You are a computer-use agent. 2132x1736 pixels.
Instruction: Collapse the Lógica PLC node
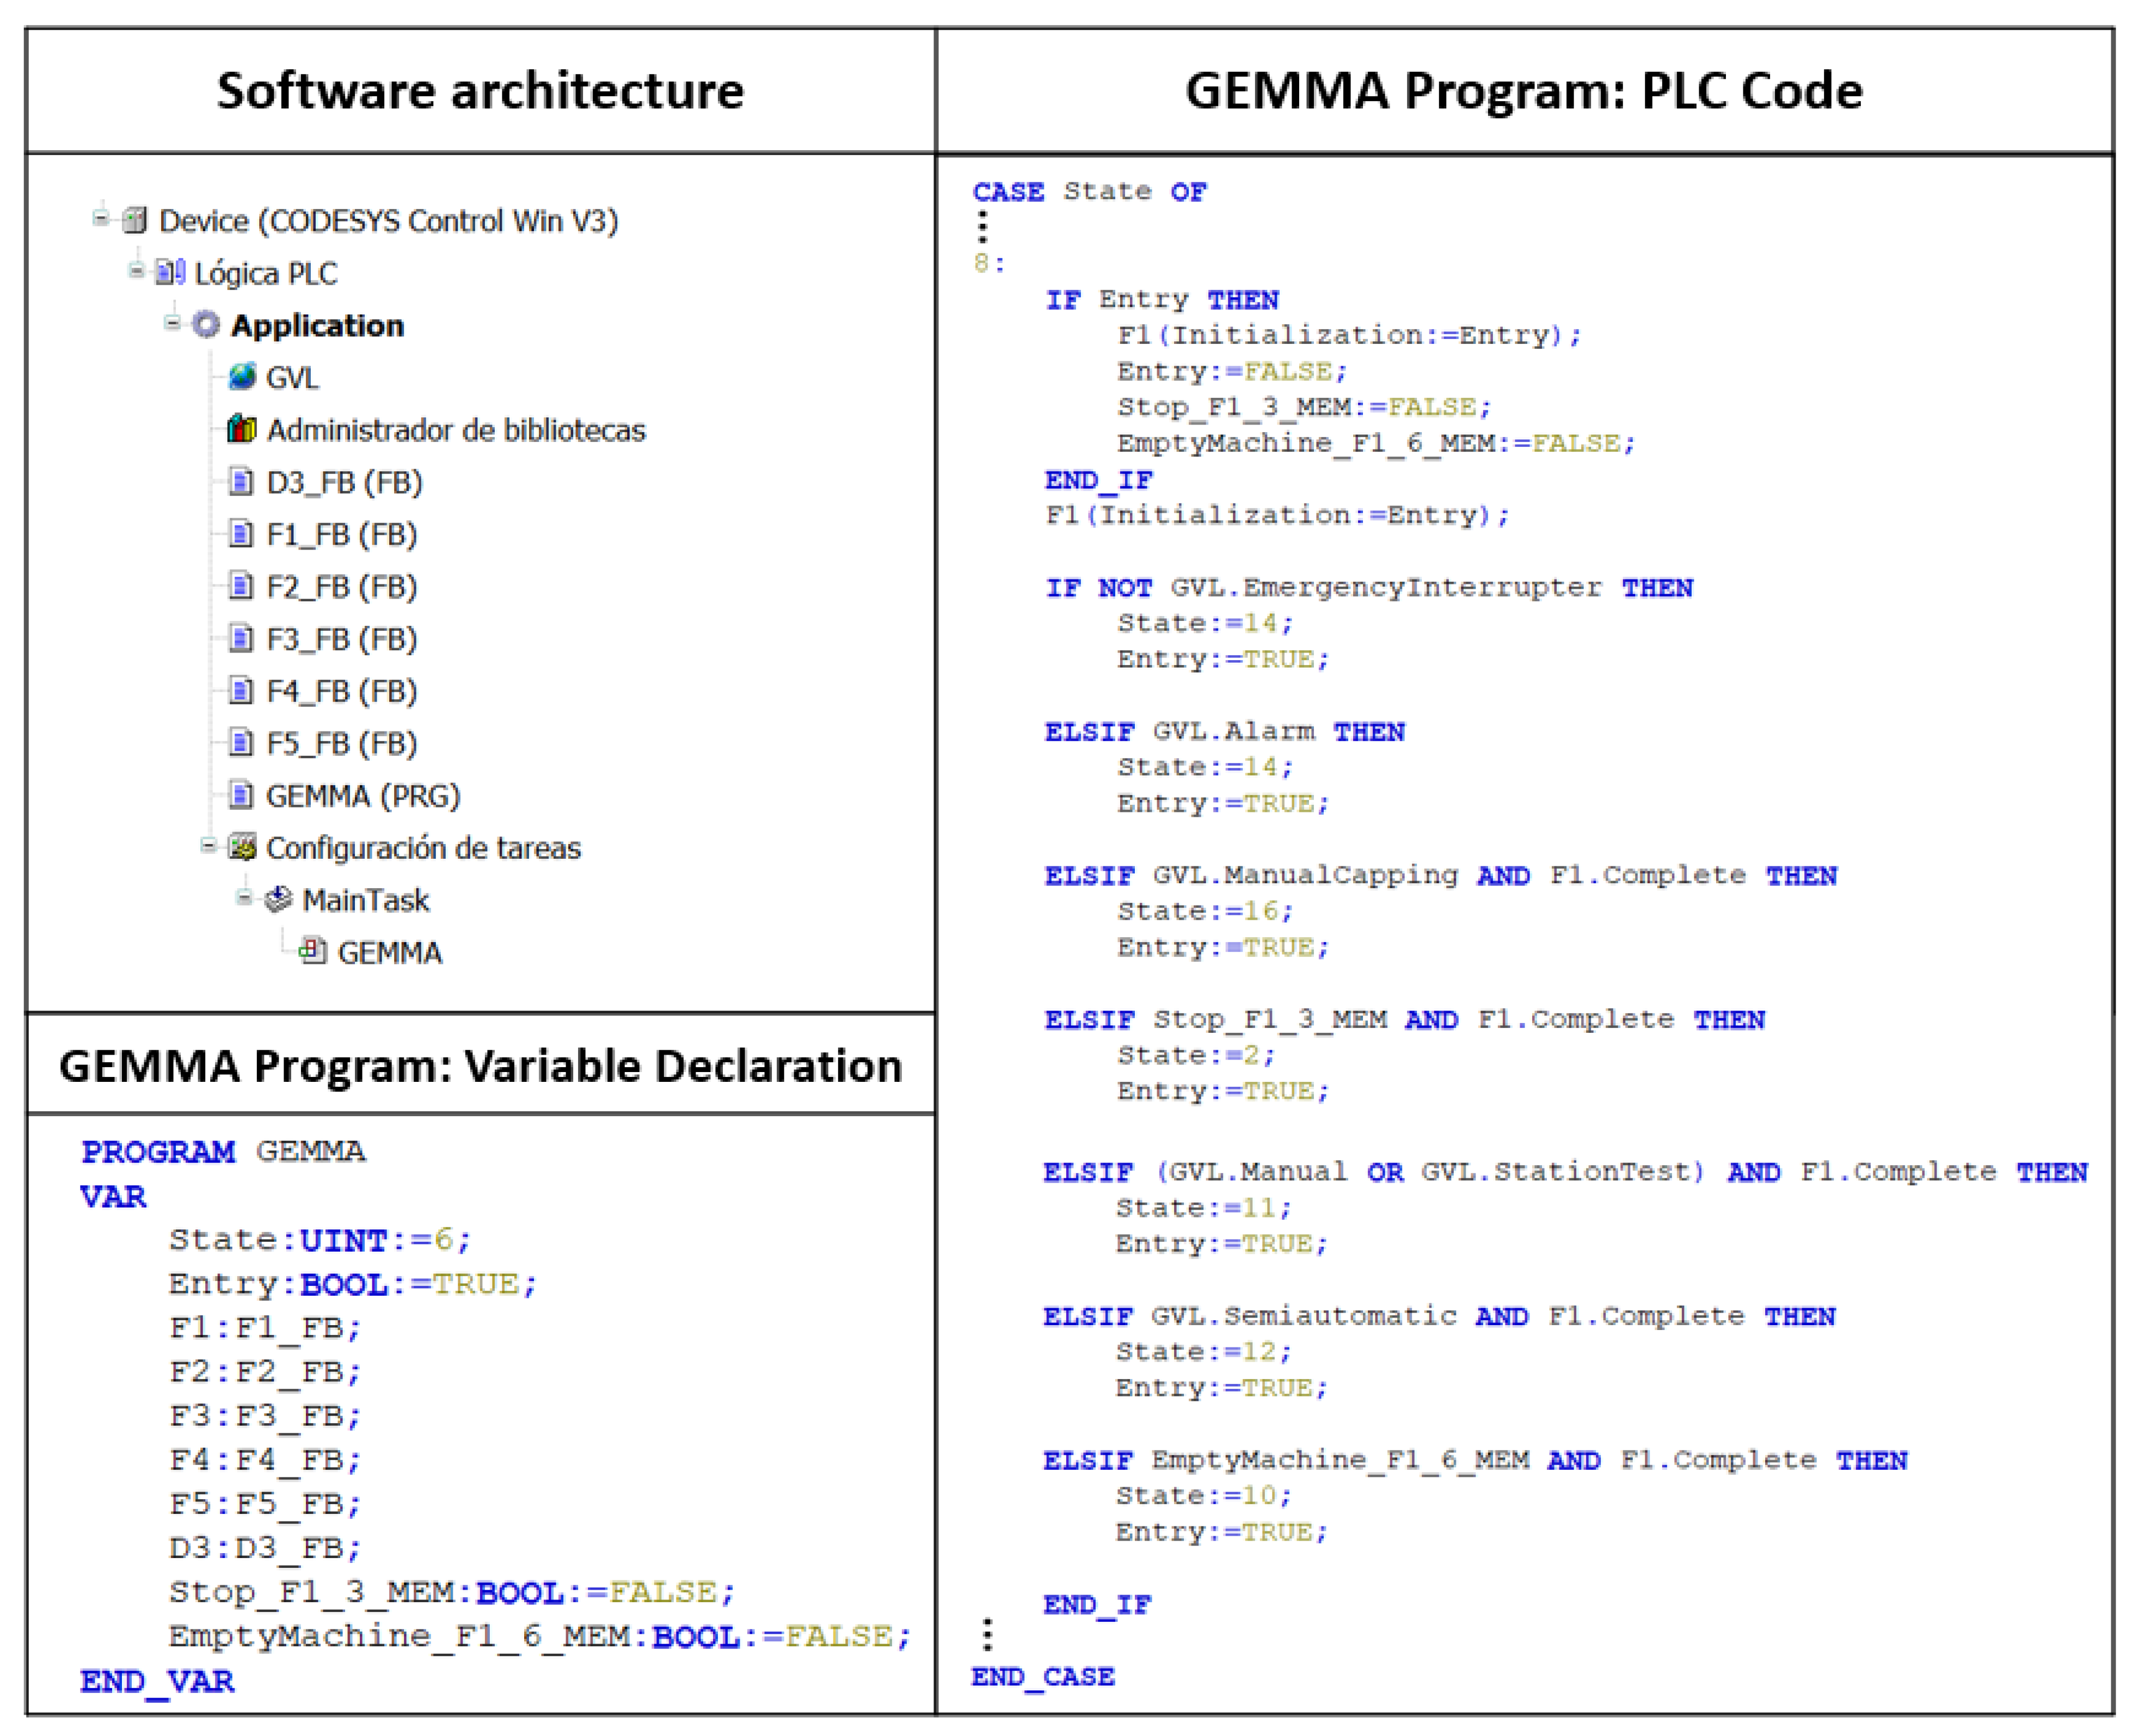click(x=137, y=270)
